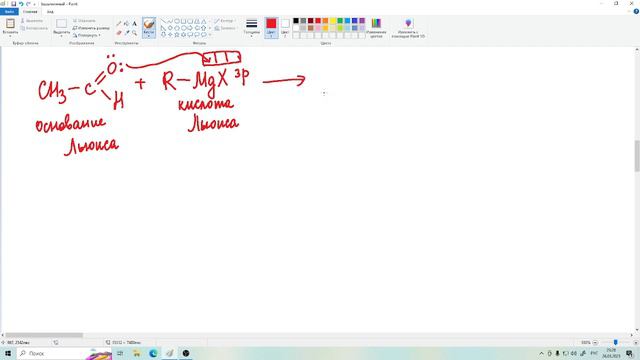Click the Brushes tool icon
Screen dimensions: 640x360
point(149,24)
